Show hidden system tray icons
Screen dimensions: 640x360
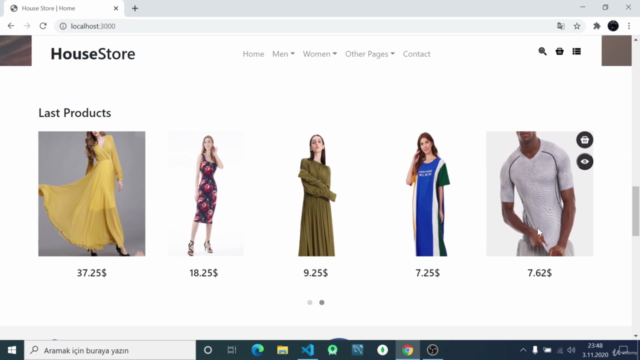tap(523, 350)
